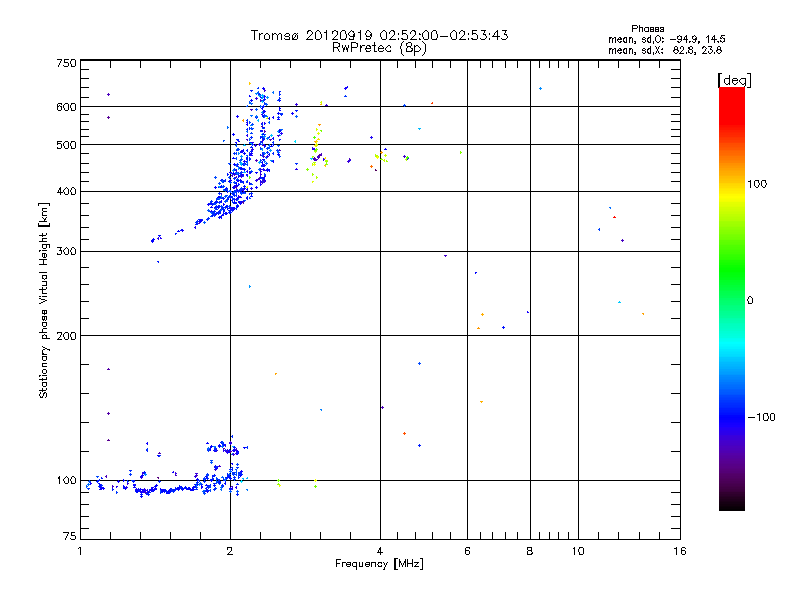
Task: Click the '2' x-axis tick label
Action: coord(230,551)
